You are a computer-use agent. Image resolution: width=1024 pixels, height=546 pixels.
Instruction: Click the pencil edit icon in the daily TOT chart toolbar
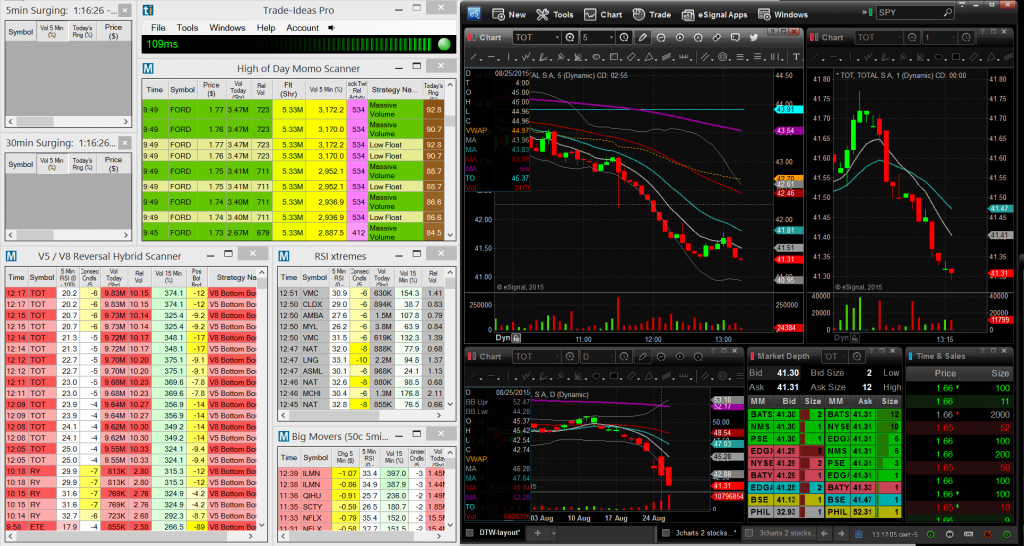tap(643, 357)
